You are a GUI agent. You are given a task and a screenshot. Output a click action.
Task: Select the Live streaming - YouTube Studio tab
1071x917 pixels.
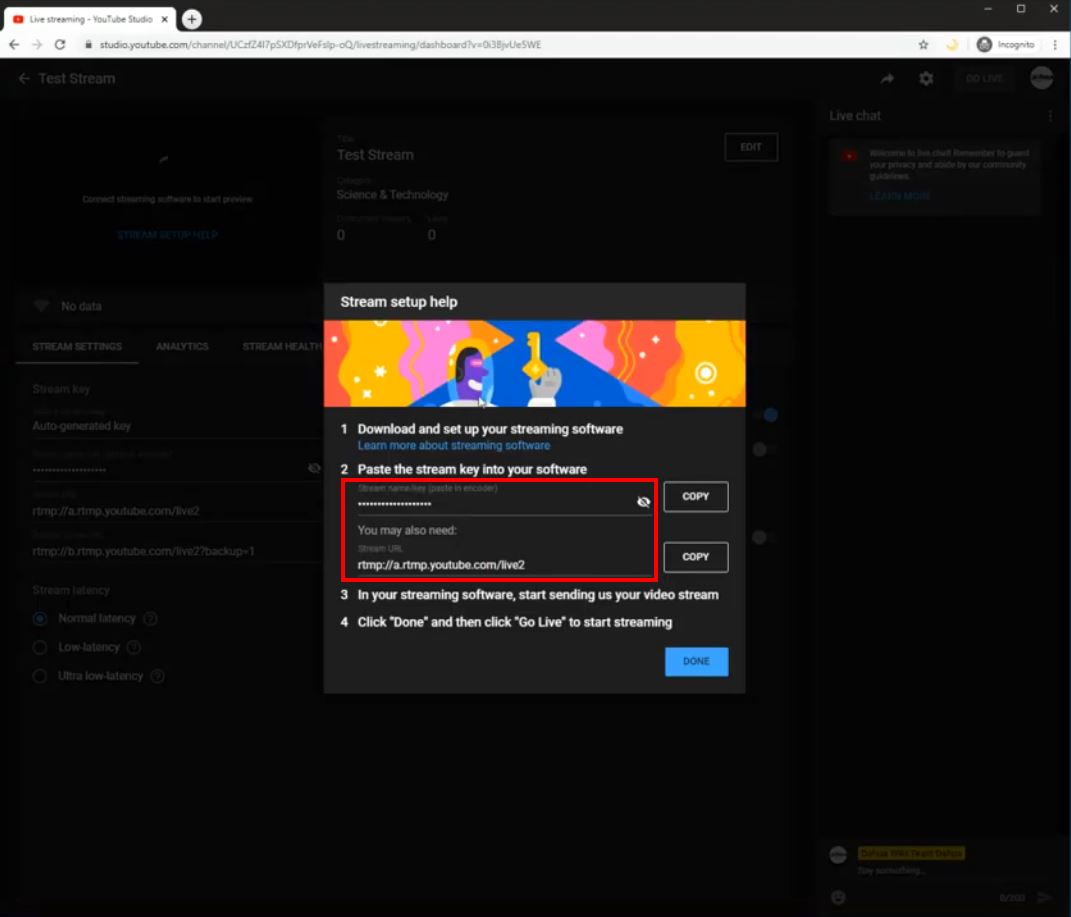pyautogui.click(x=89, y=19)
